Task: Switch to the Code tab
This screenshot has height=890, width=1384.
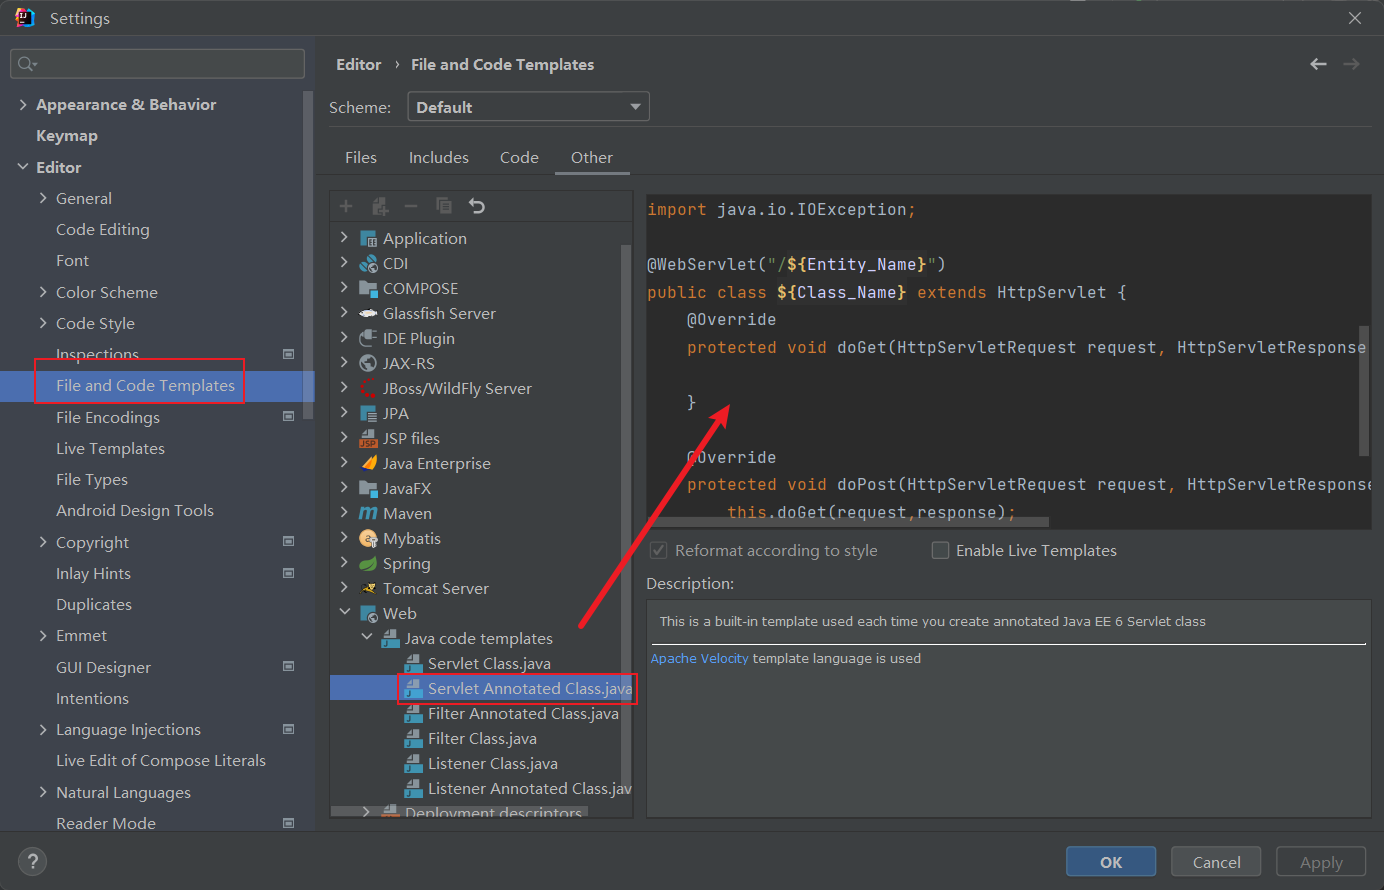Action: (x=519, y=157)
